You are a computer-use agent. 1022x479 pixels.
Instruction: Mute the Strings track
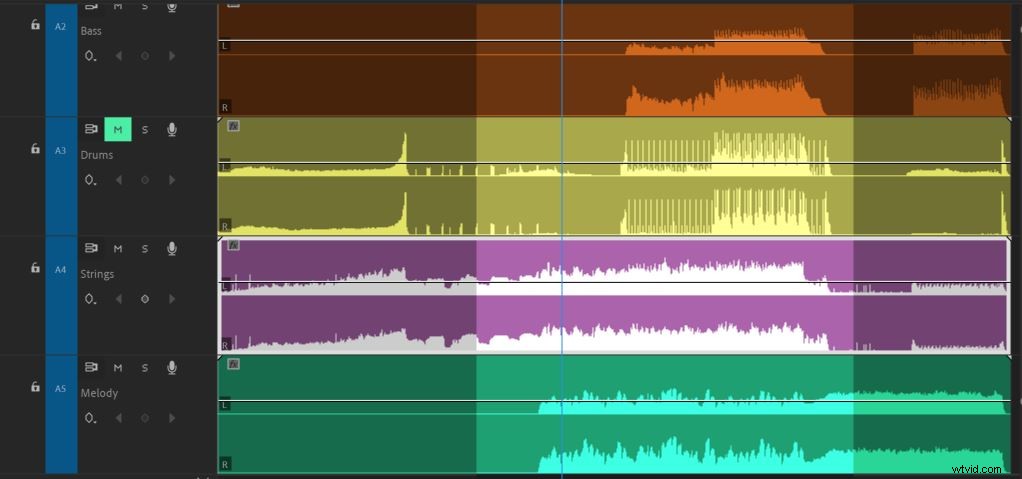pos(118,248)
